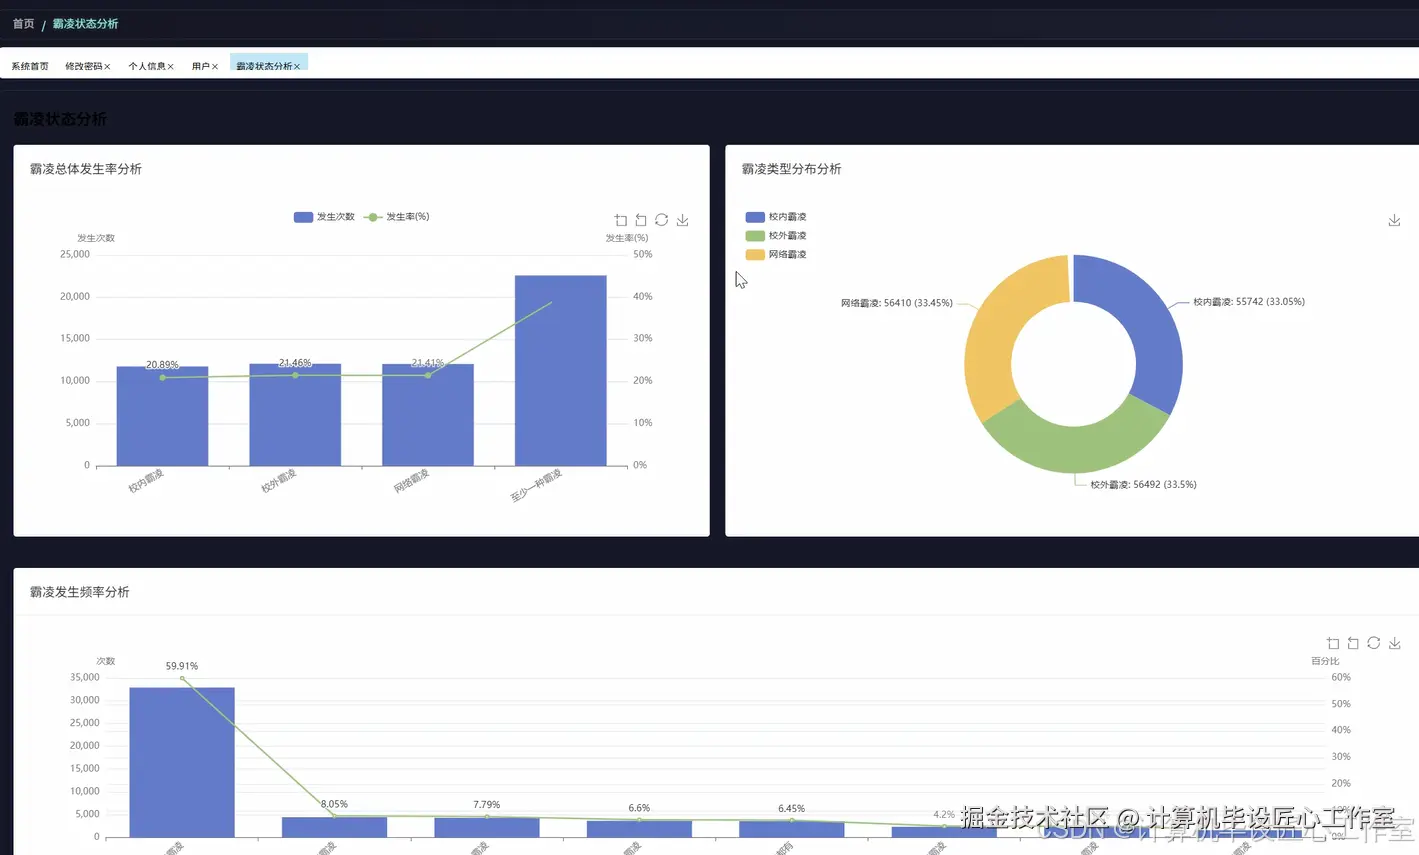1419x855 pixels.
Task: Toggle 校内霸凌 legend in the pie chart
Action: [x=776, y=217]
